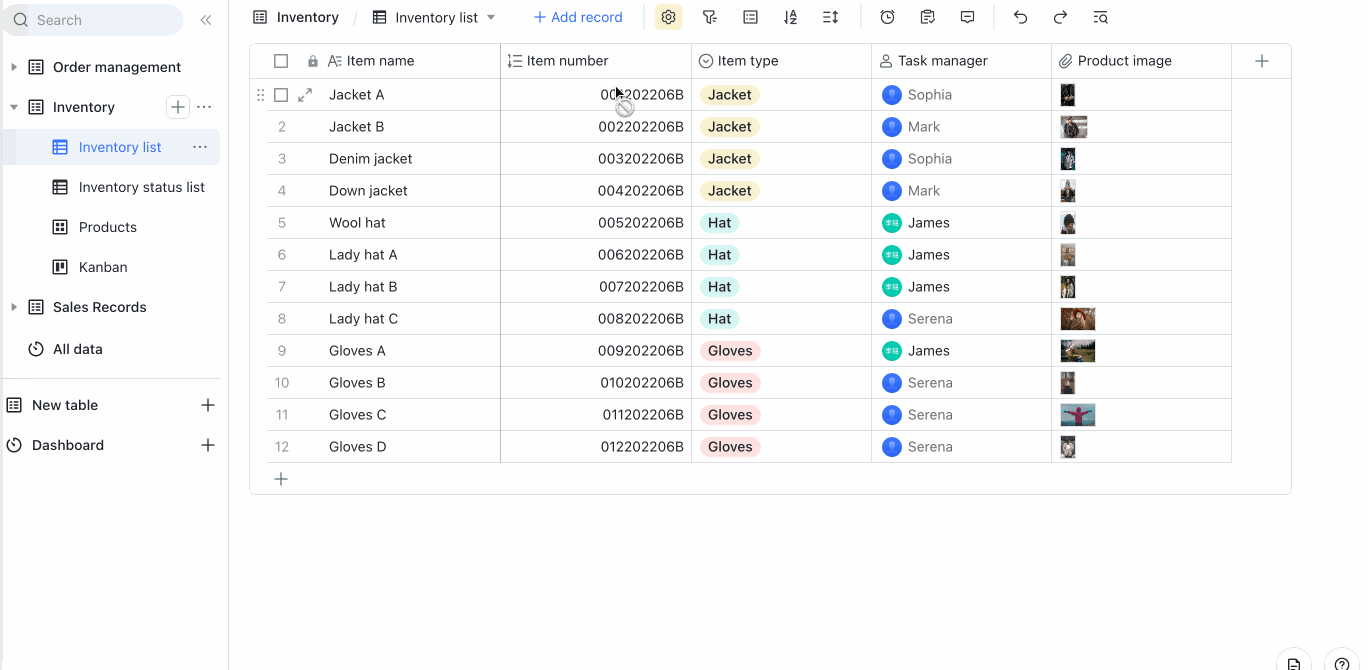Open the group records icon
The height and width of the screenshot is (670, 1368).
click(x=750, y=17)
